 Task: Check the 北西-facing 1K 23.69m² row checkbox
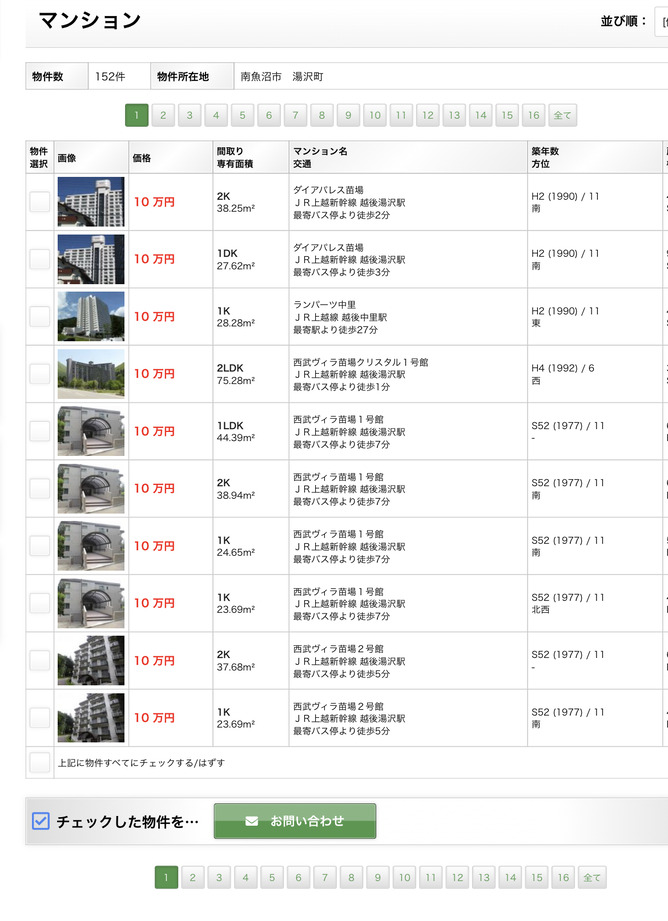click(x=40, y=603)
